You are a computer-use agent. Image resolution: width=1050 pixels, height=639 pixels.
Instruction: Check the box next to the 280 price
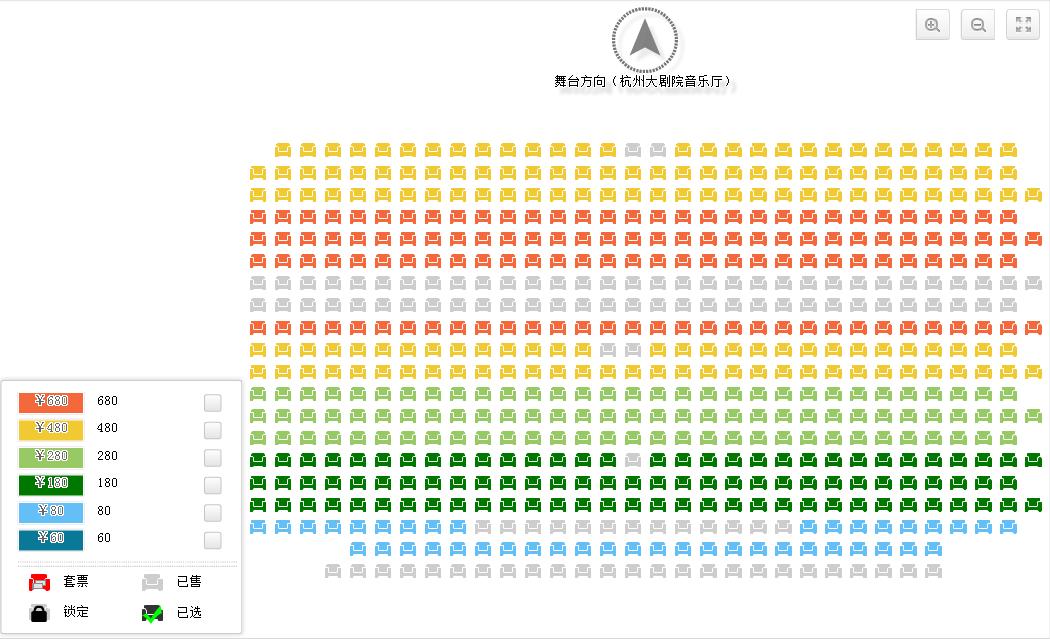213,458
